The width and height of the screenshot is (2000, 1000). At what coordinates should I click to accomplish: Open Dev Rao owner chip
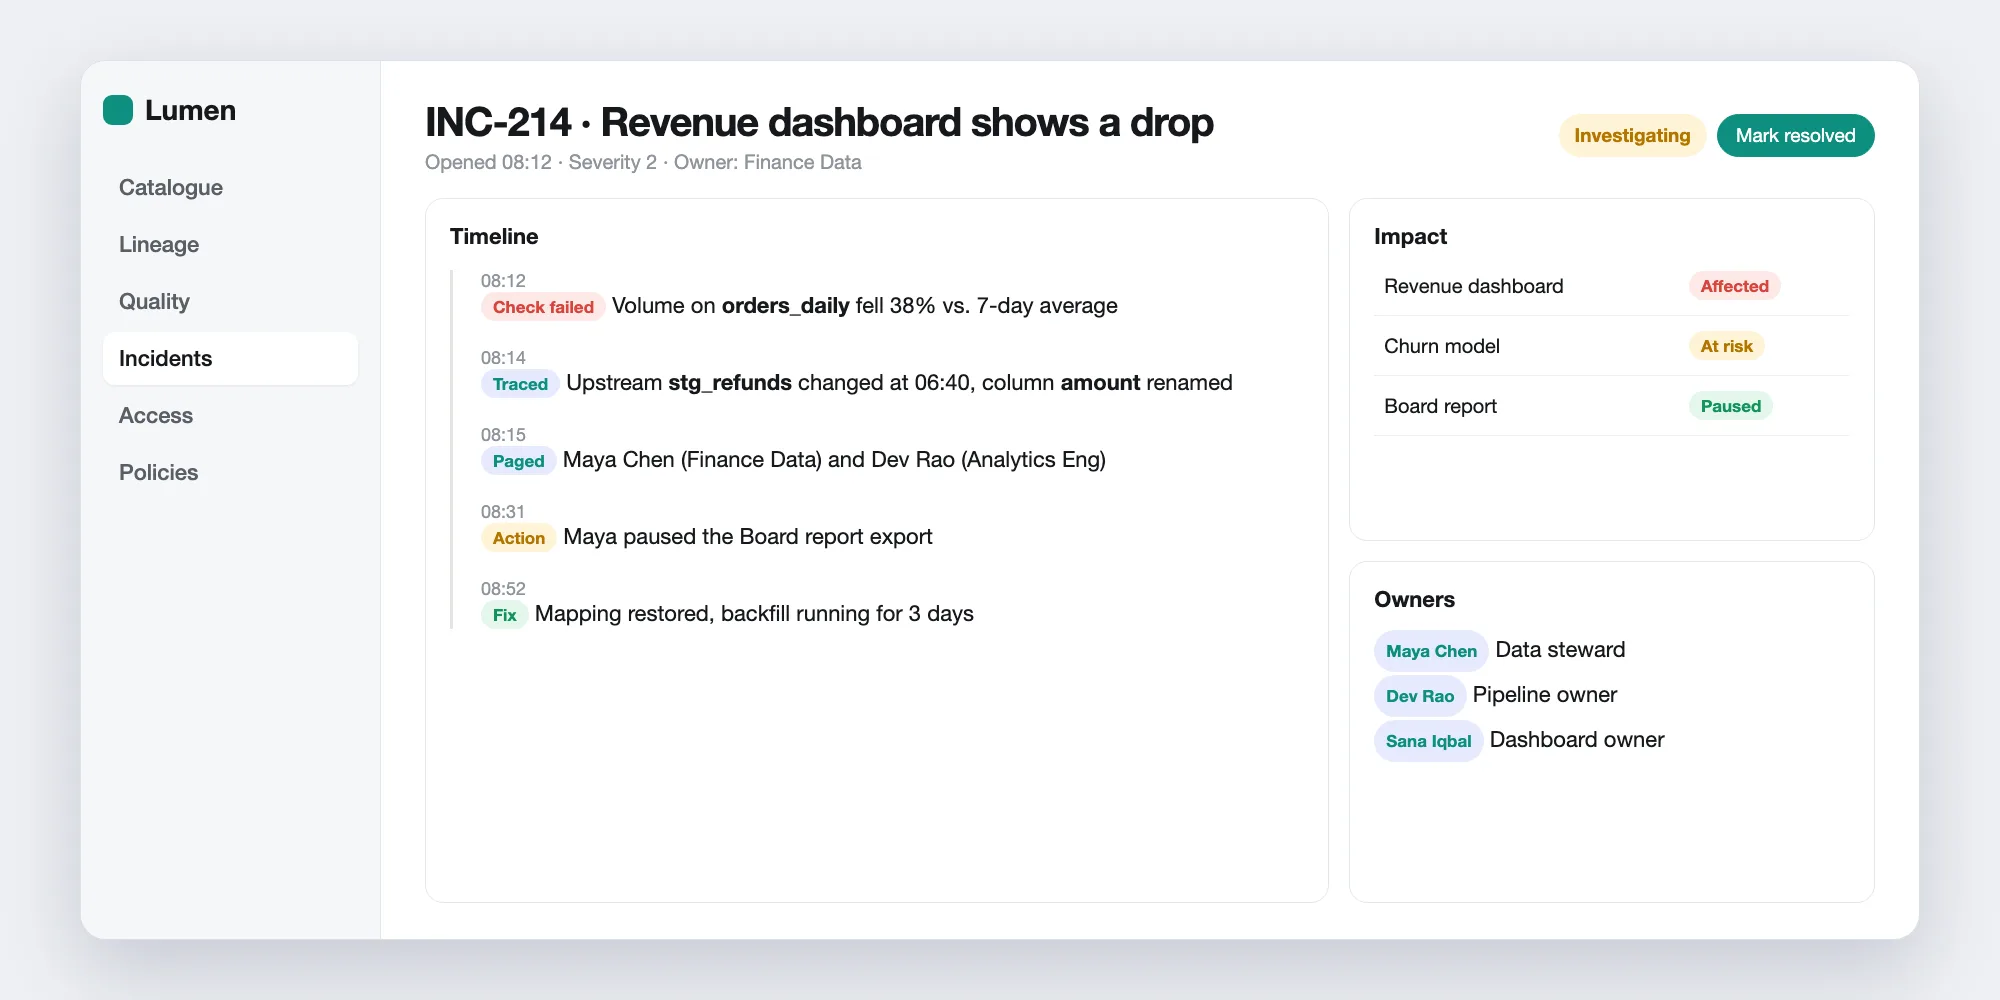coord(1420,696)
